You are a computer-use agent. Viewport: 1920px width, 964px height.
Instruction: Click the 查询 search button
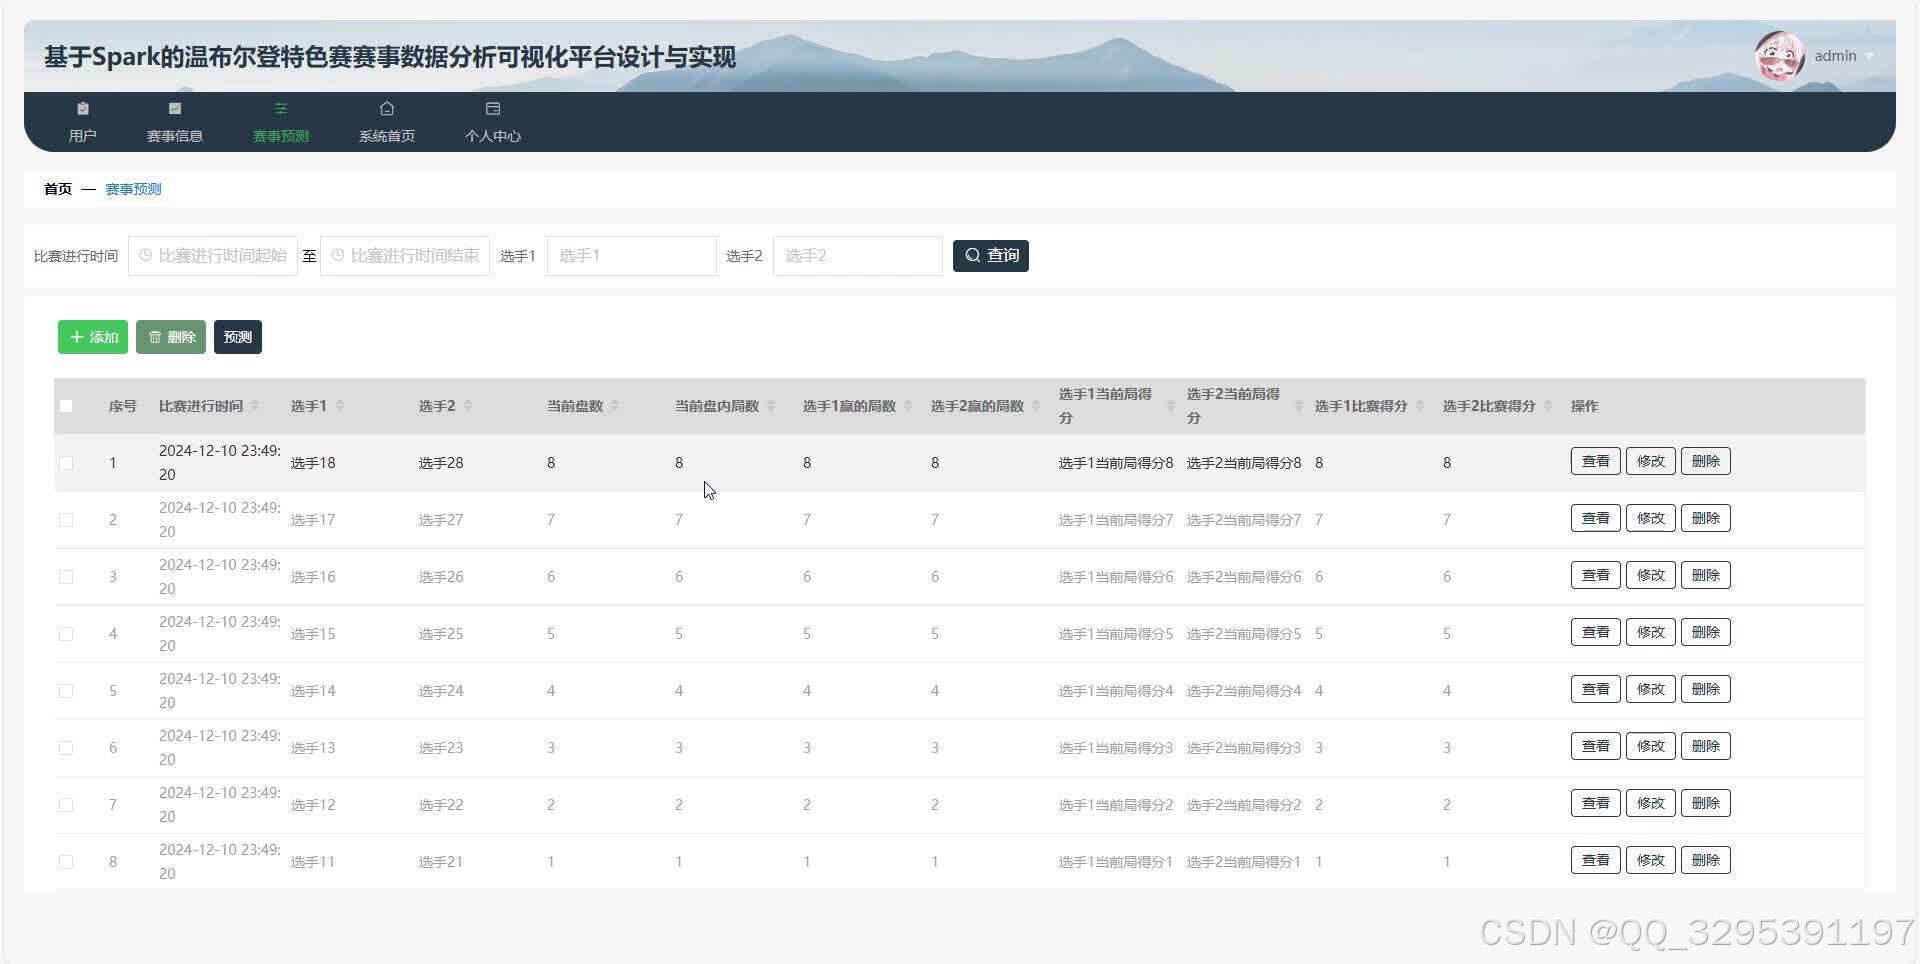(990, 256)
